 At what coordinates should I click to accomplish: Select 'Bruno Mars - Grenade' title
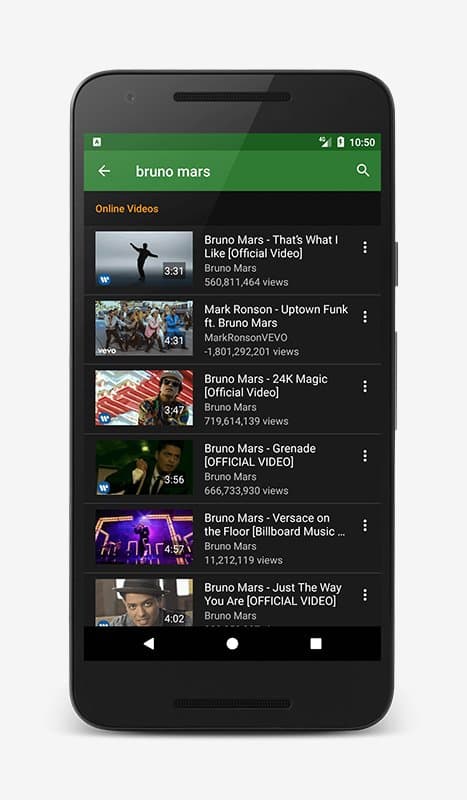pos(260,455)
